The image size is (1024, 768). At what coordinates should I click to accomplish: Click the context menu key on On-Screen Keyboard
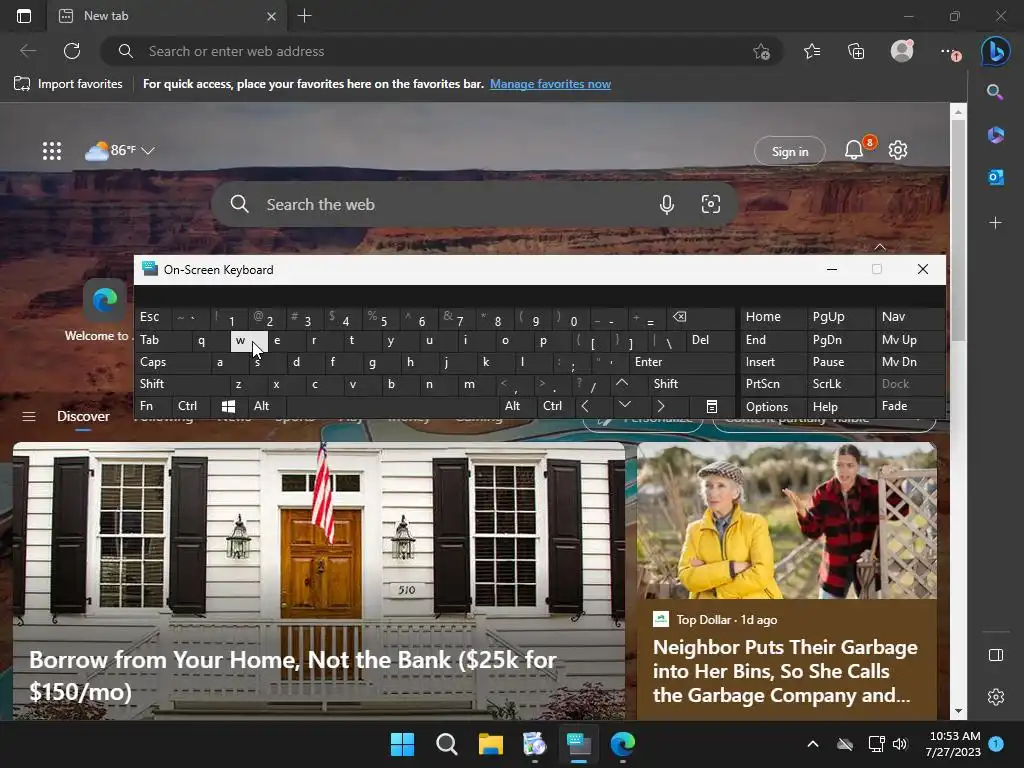(x=711, y=406)
